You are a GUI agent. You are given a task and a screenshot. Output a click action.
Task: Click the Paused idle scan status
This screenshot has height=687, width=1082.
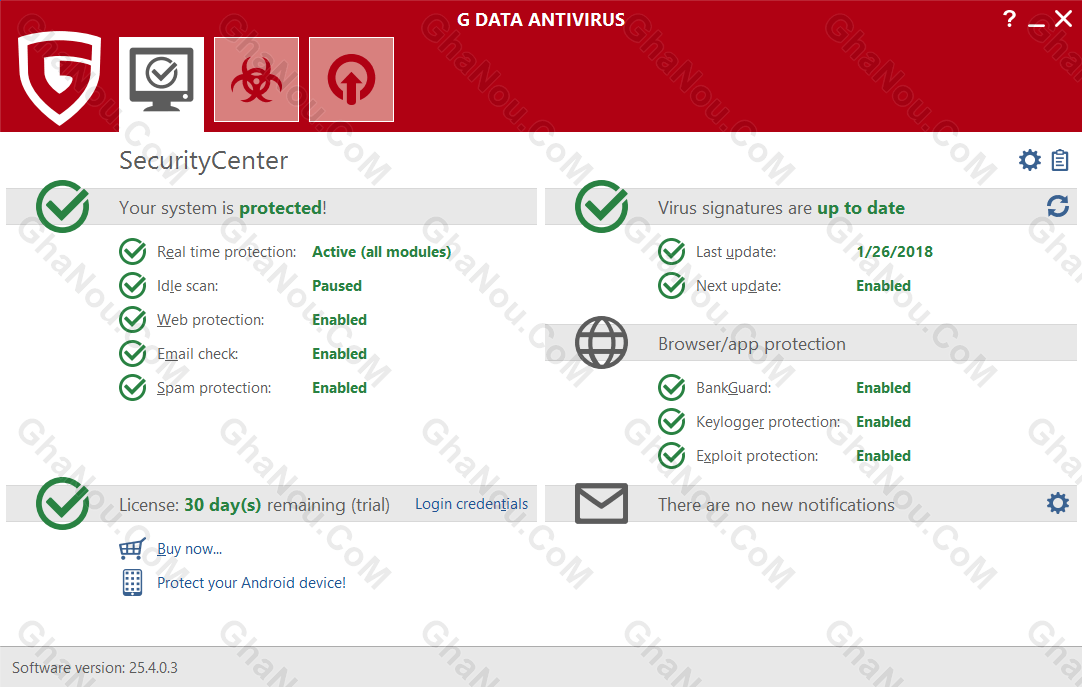337,286
